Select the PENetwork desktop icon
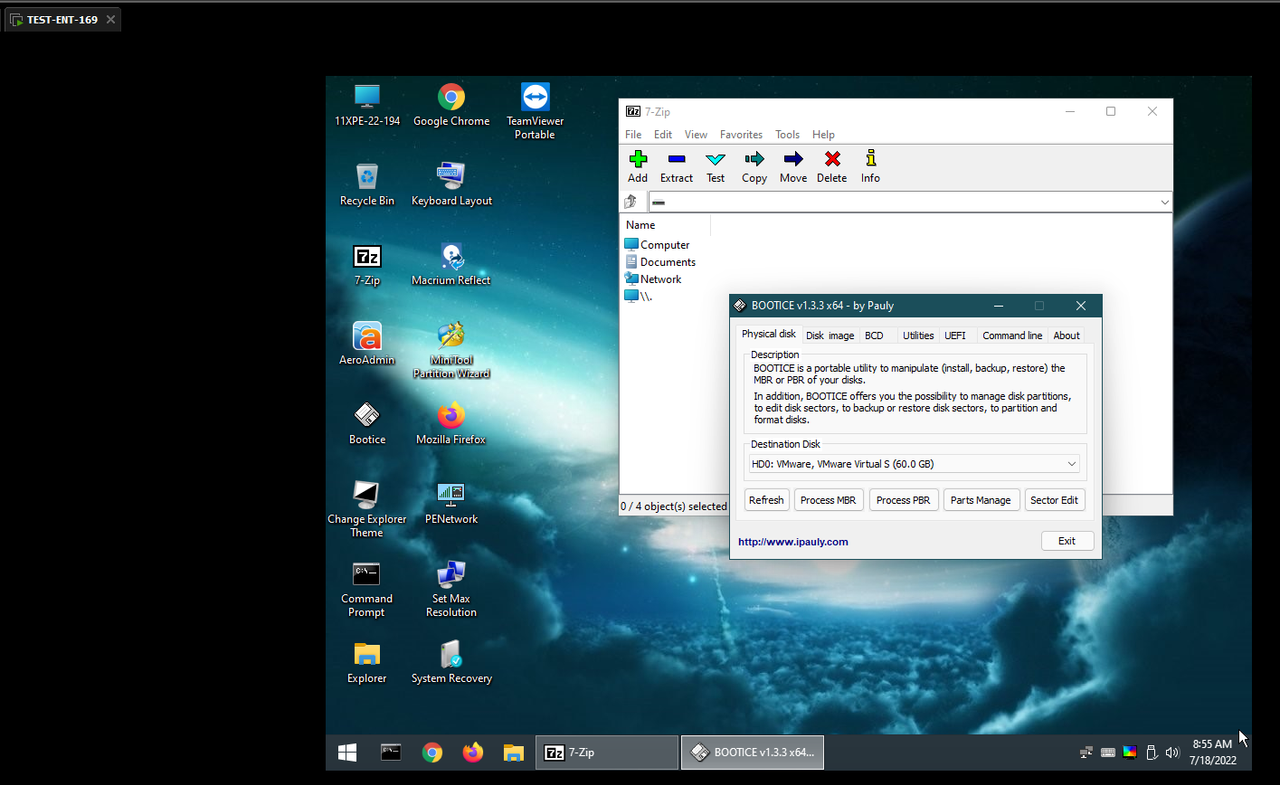 (451, 503)
